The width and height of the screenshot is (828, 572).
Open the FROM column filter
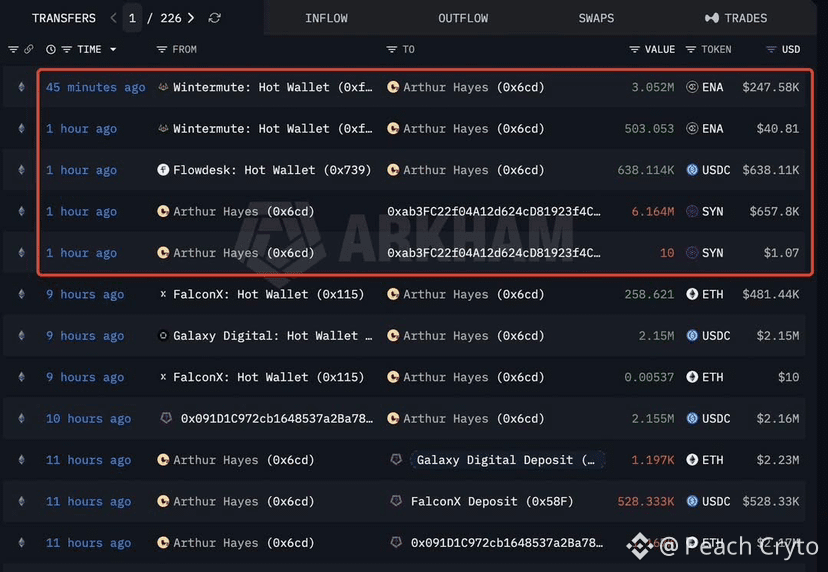(x=162, y=49)
